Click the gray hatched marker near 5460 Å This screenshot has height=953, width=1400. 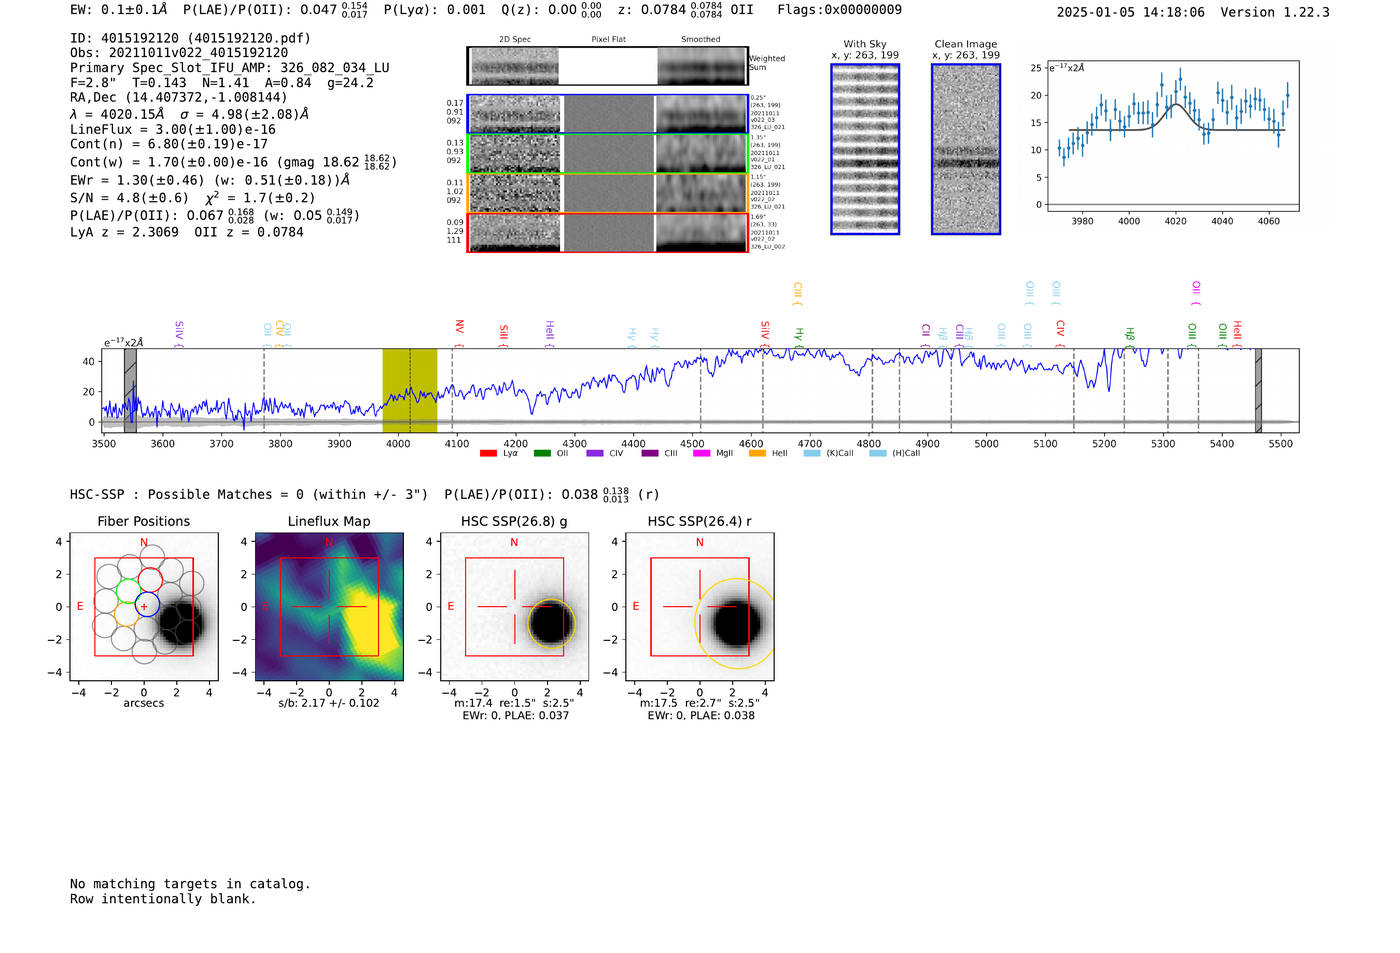point(1258,391)
